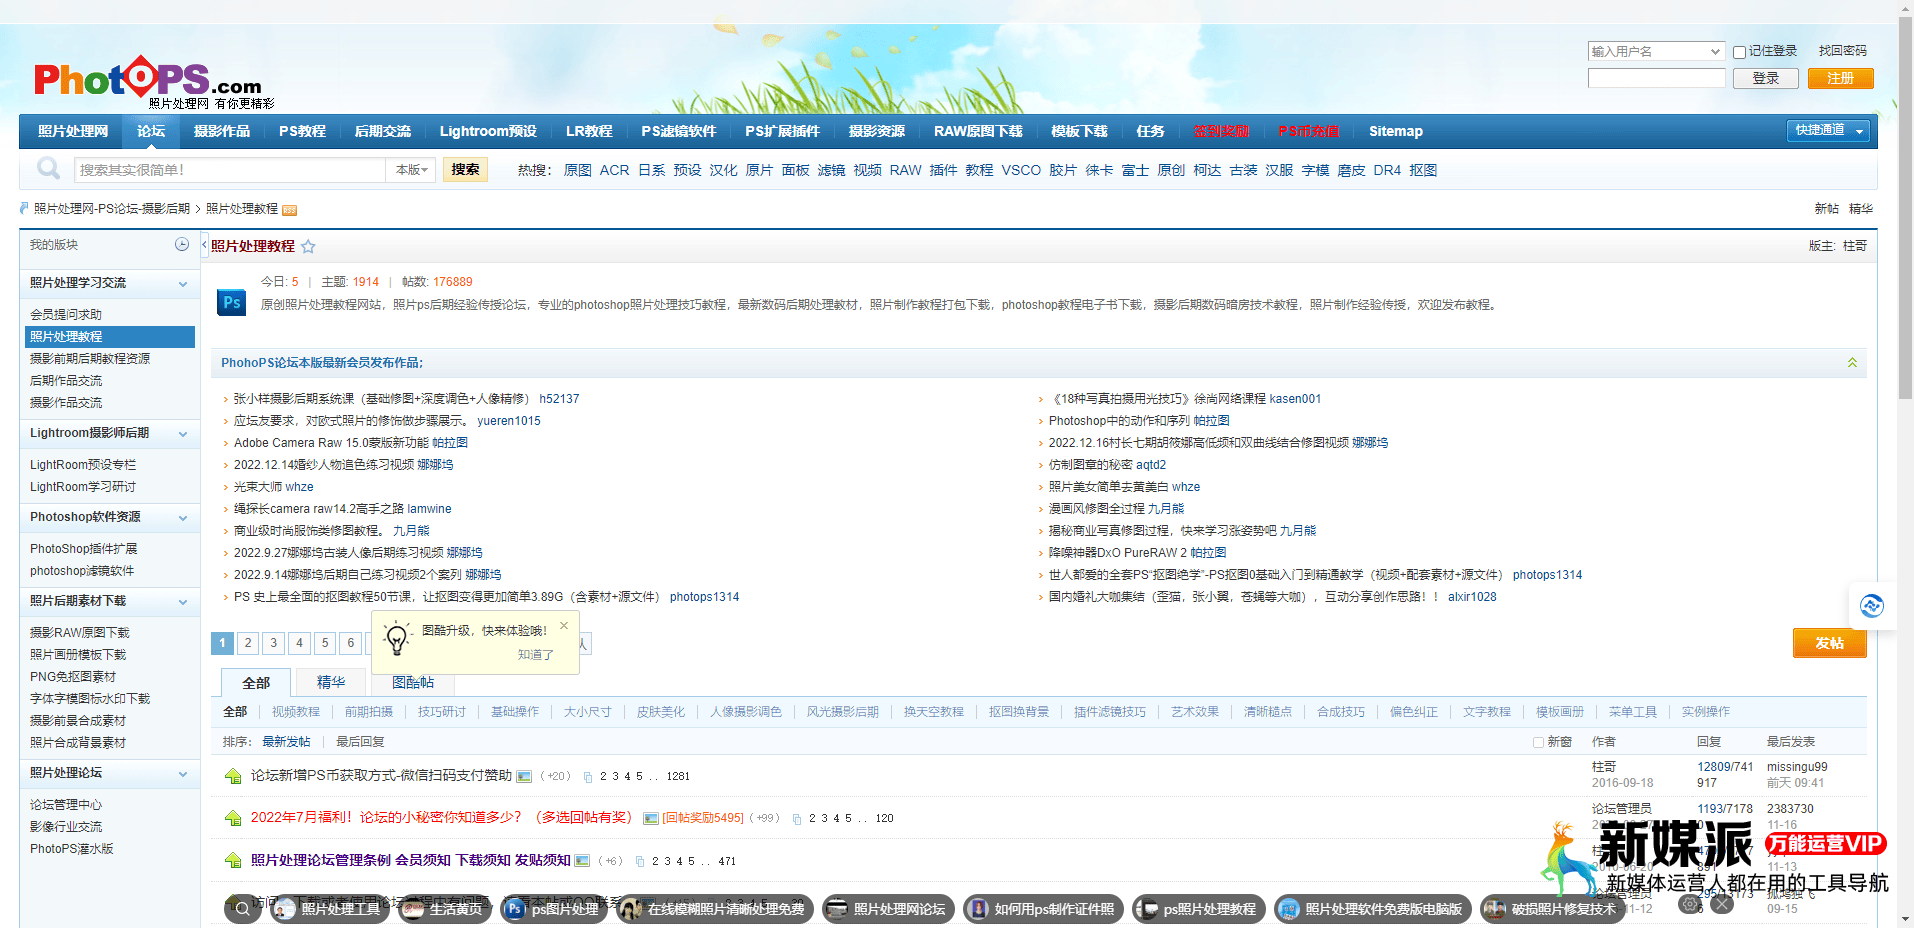Collapse the latest member works section

(1852, 363)
